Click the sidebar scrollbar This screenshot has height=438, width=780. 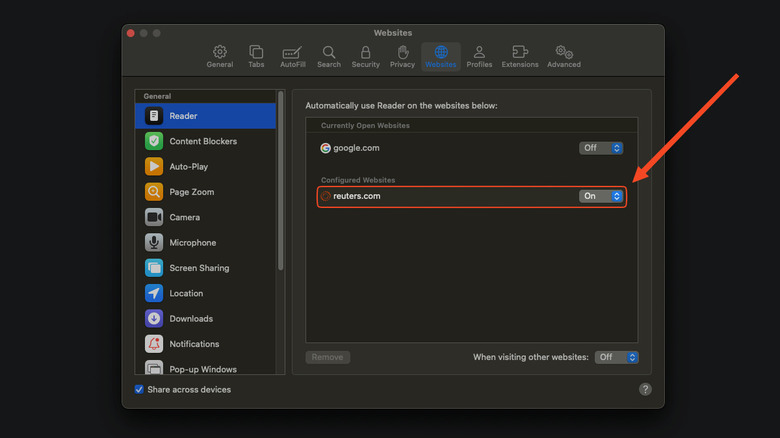281,180
